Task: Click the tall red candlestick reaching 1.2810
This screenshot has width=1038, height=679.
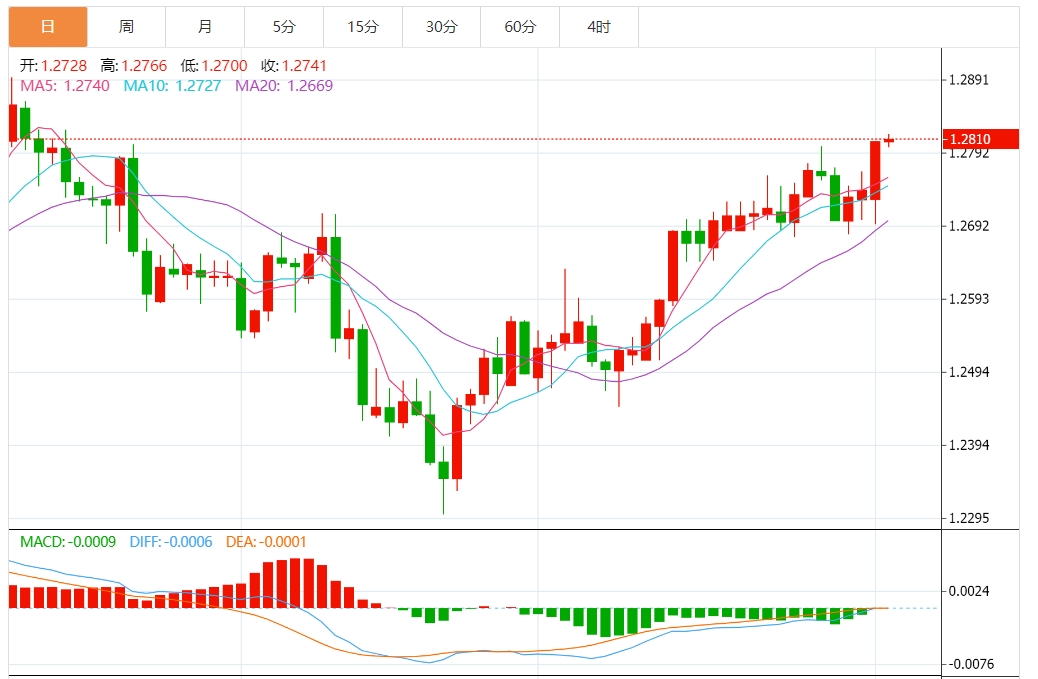Action: (875, 170)
